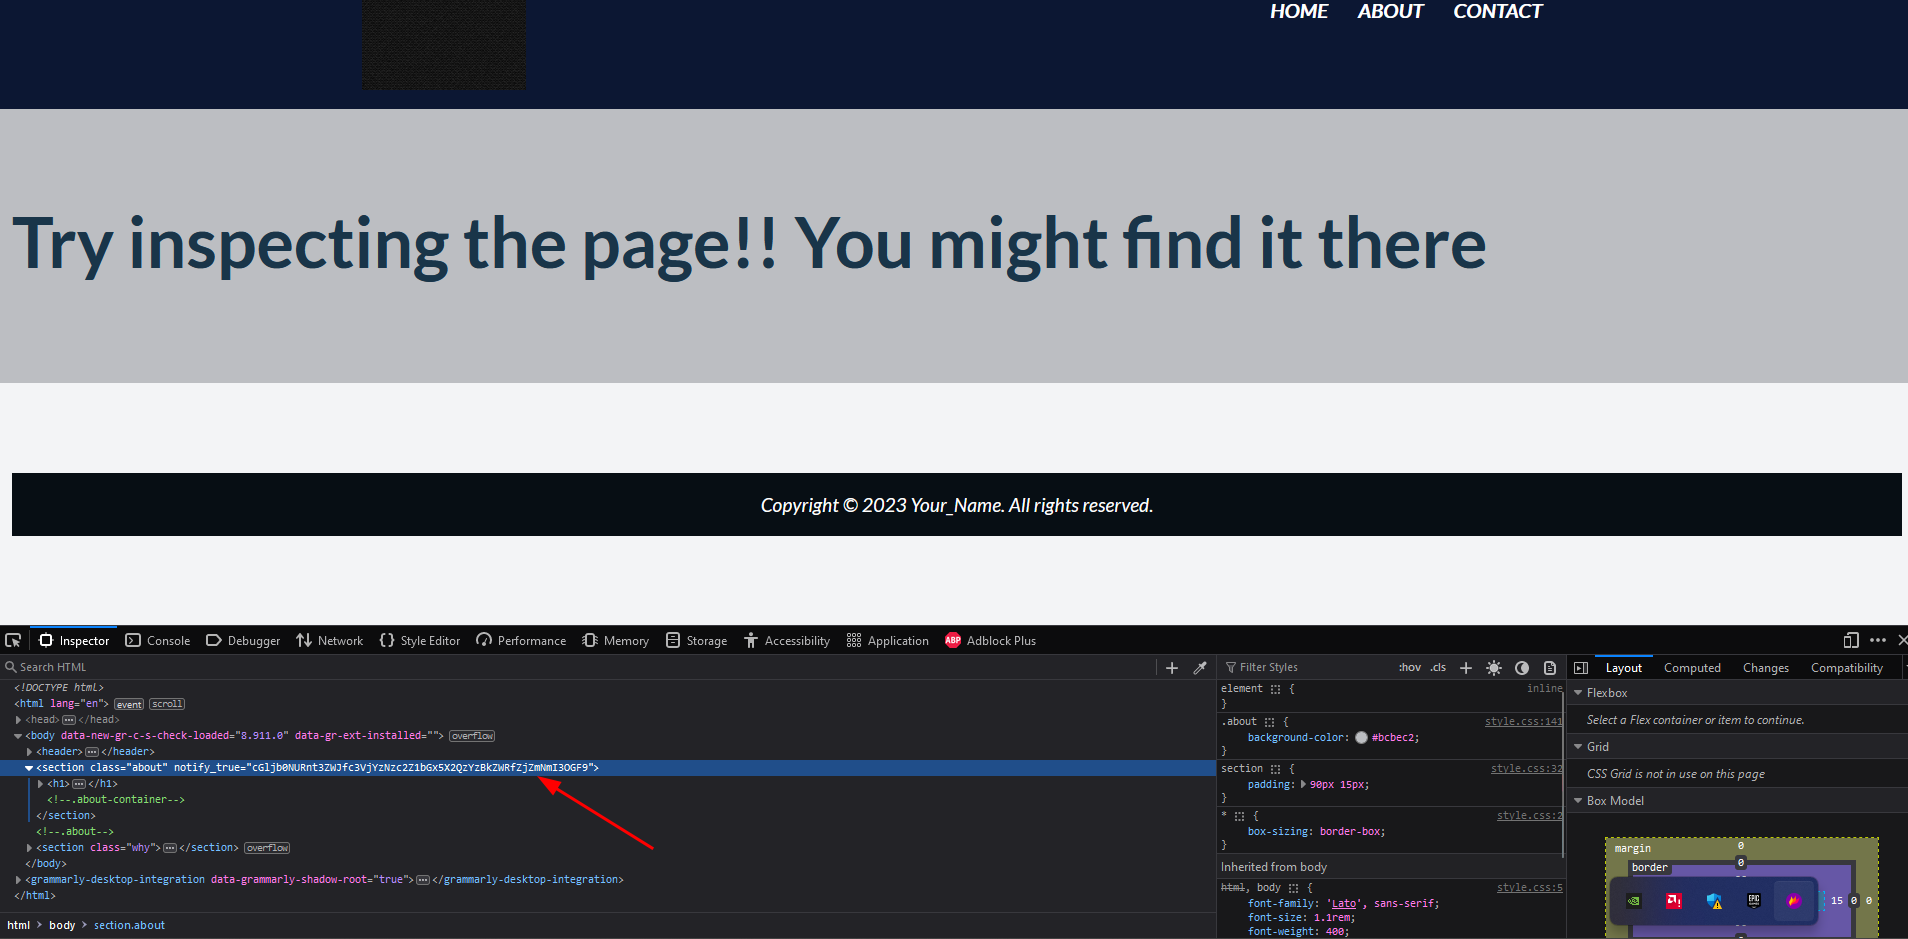
Task: Toggle print media simulation
Action: [x=1550, y=668]
